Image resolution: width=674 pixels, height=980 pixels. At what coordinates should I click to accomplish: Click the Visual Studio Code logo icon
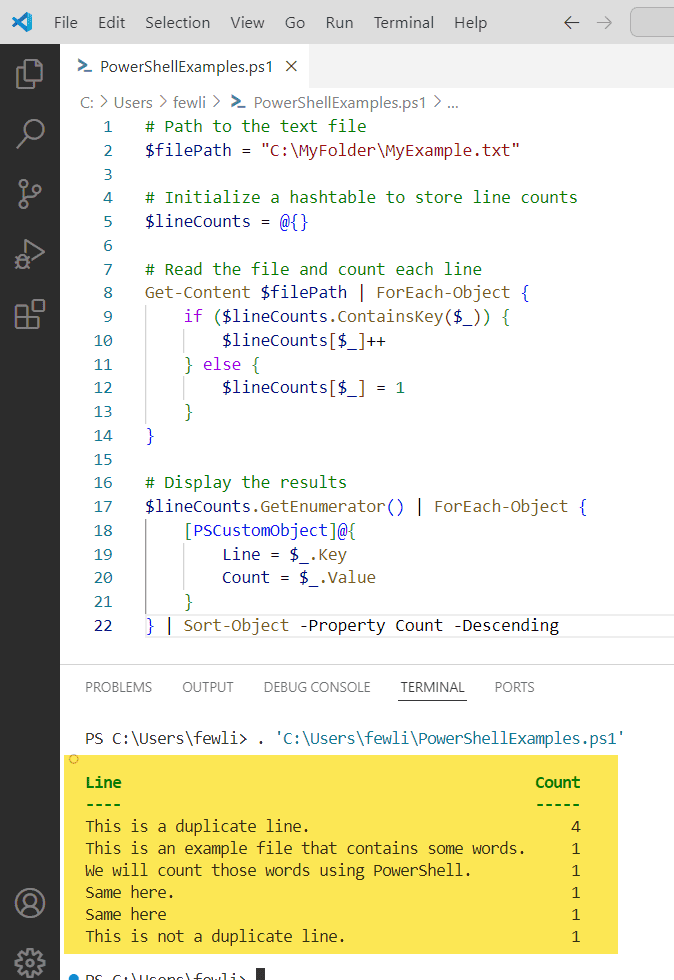tap(22, 22)
